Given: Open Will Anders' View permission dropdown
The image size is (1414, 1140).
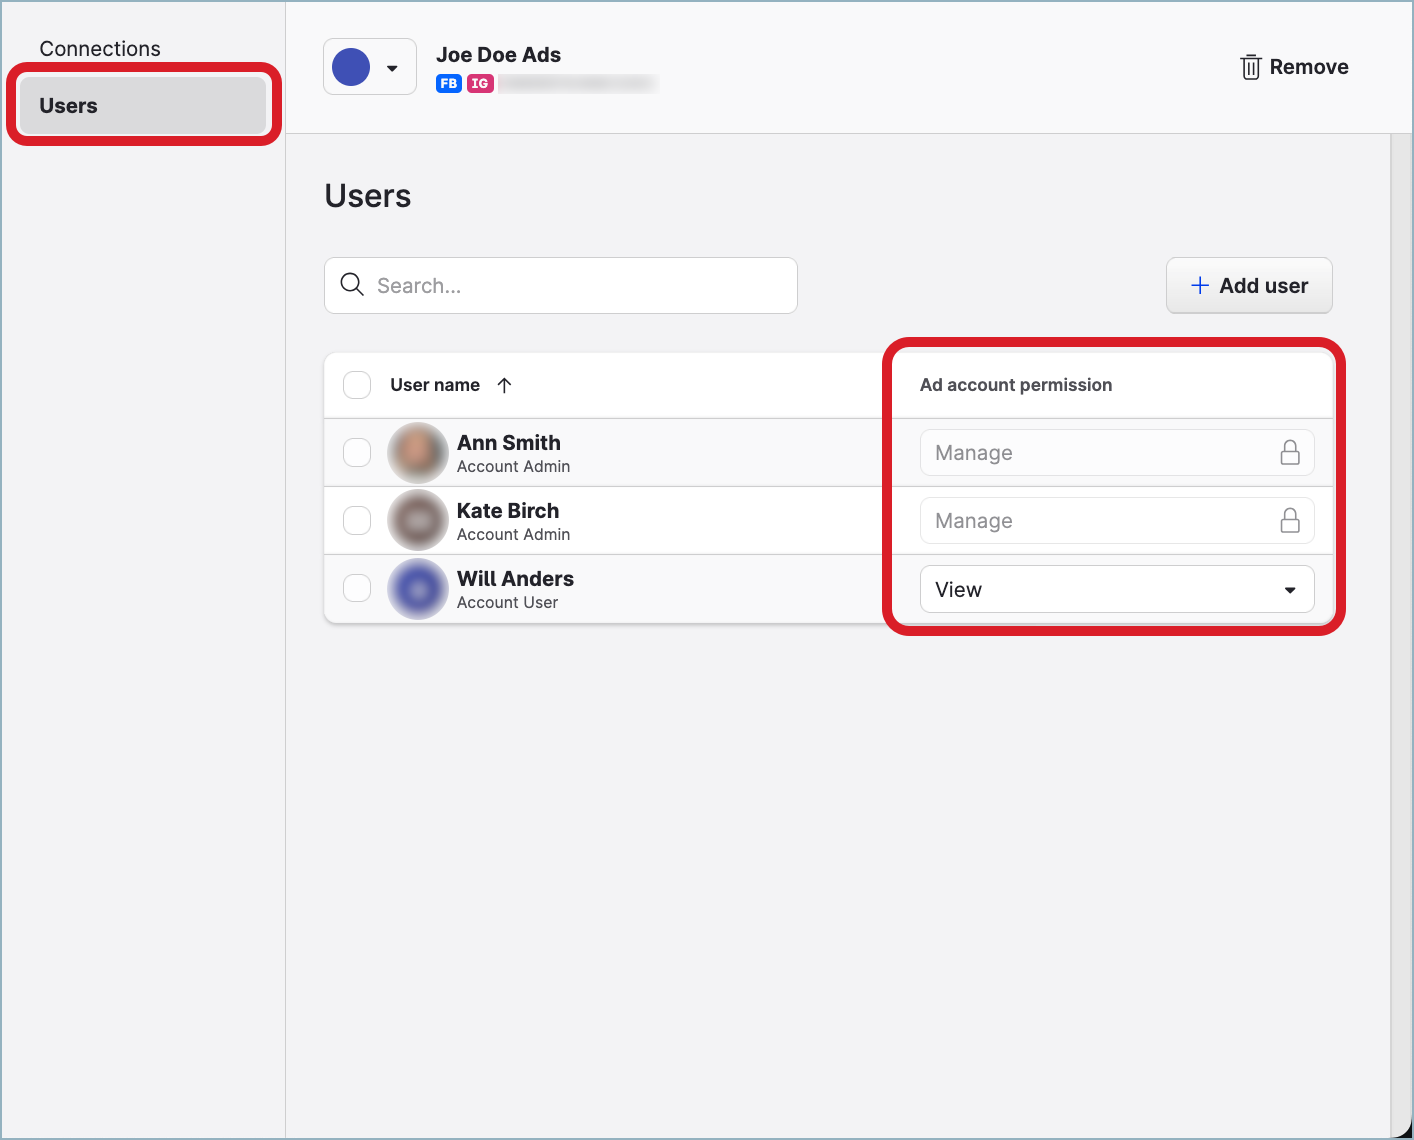Looking at the screenshot, I should (1116, 589).
